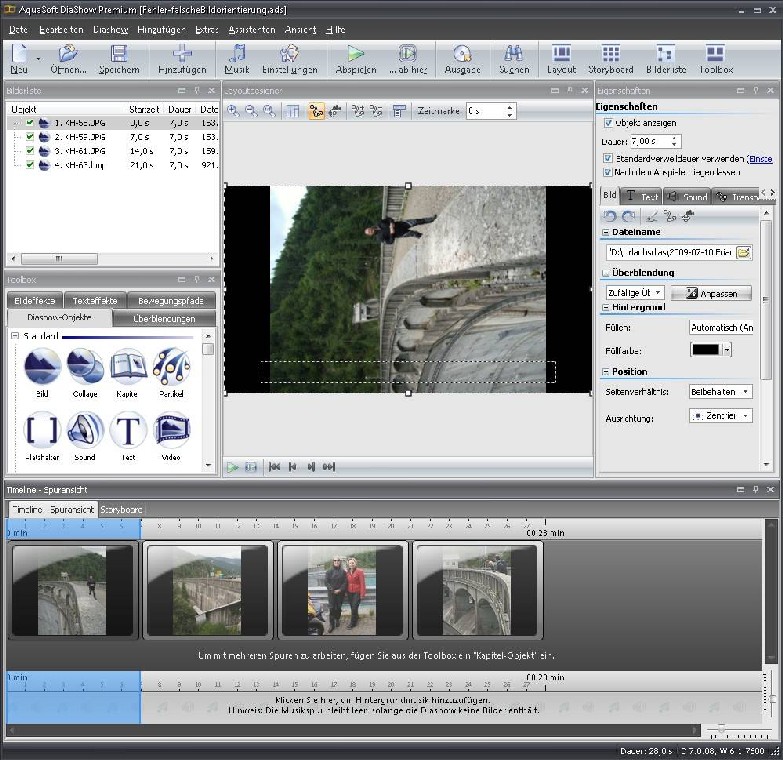Select the third thumbnail with two people

pos(342,590)
